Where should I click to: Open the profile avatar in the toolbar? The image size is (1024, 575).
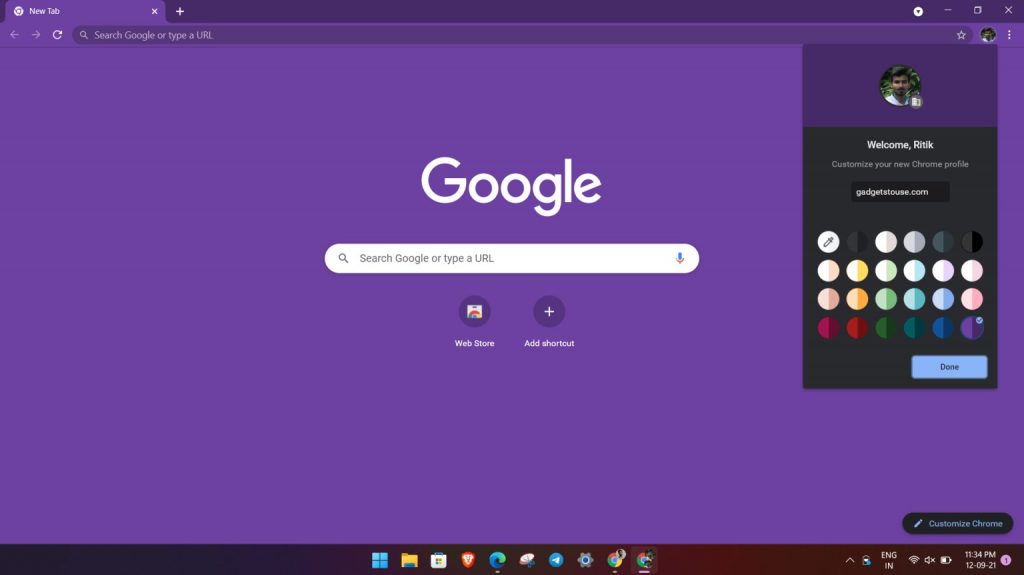pos(987,35)
